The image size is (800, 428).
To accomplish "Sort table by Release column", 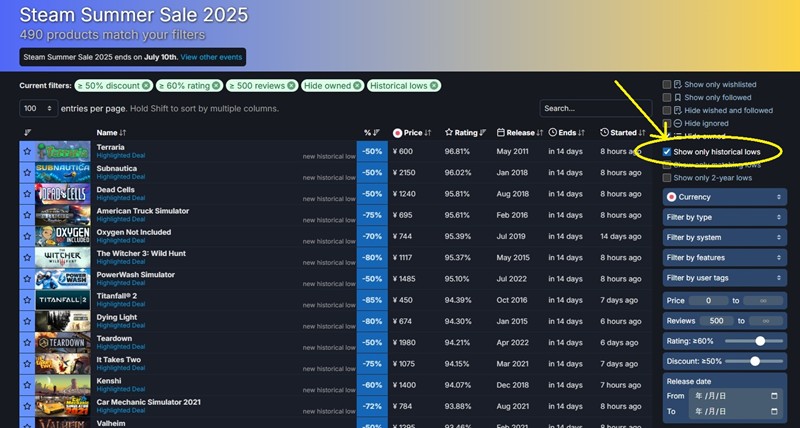I will tap(520, 133).
